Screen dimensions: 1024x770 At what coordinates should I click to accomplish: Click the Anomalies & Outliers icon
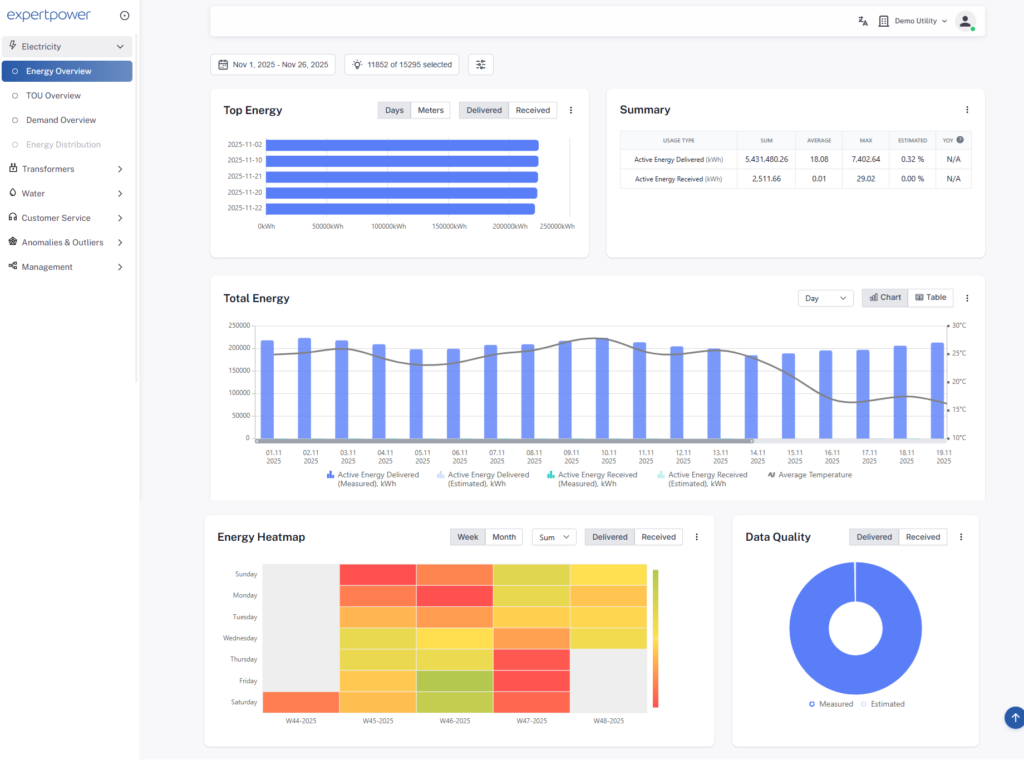pyautogui.click(x=12, y=241)
